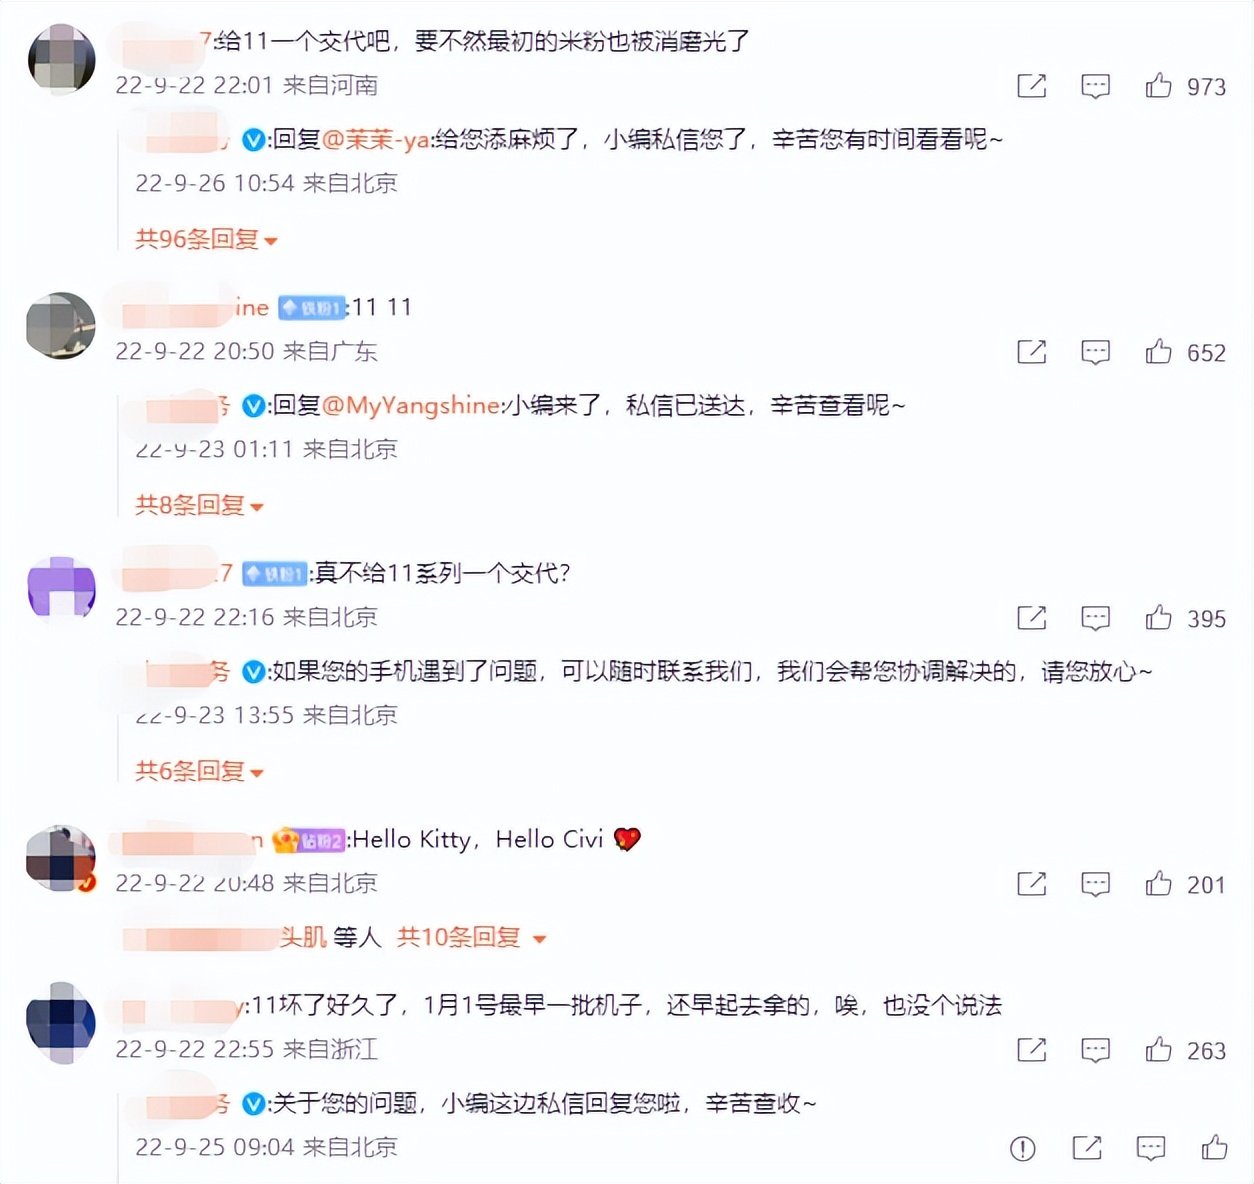Expand 共8条回复 replies
Viewport: 1254px width, 1184px height.
[x=200, y=505]
